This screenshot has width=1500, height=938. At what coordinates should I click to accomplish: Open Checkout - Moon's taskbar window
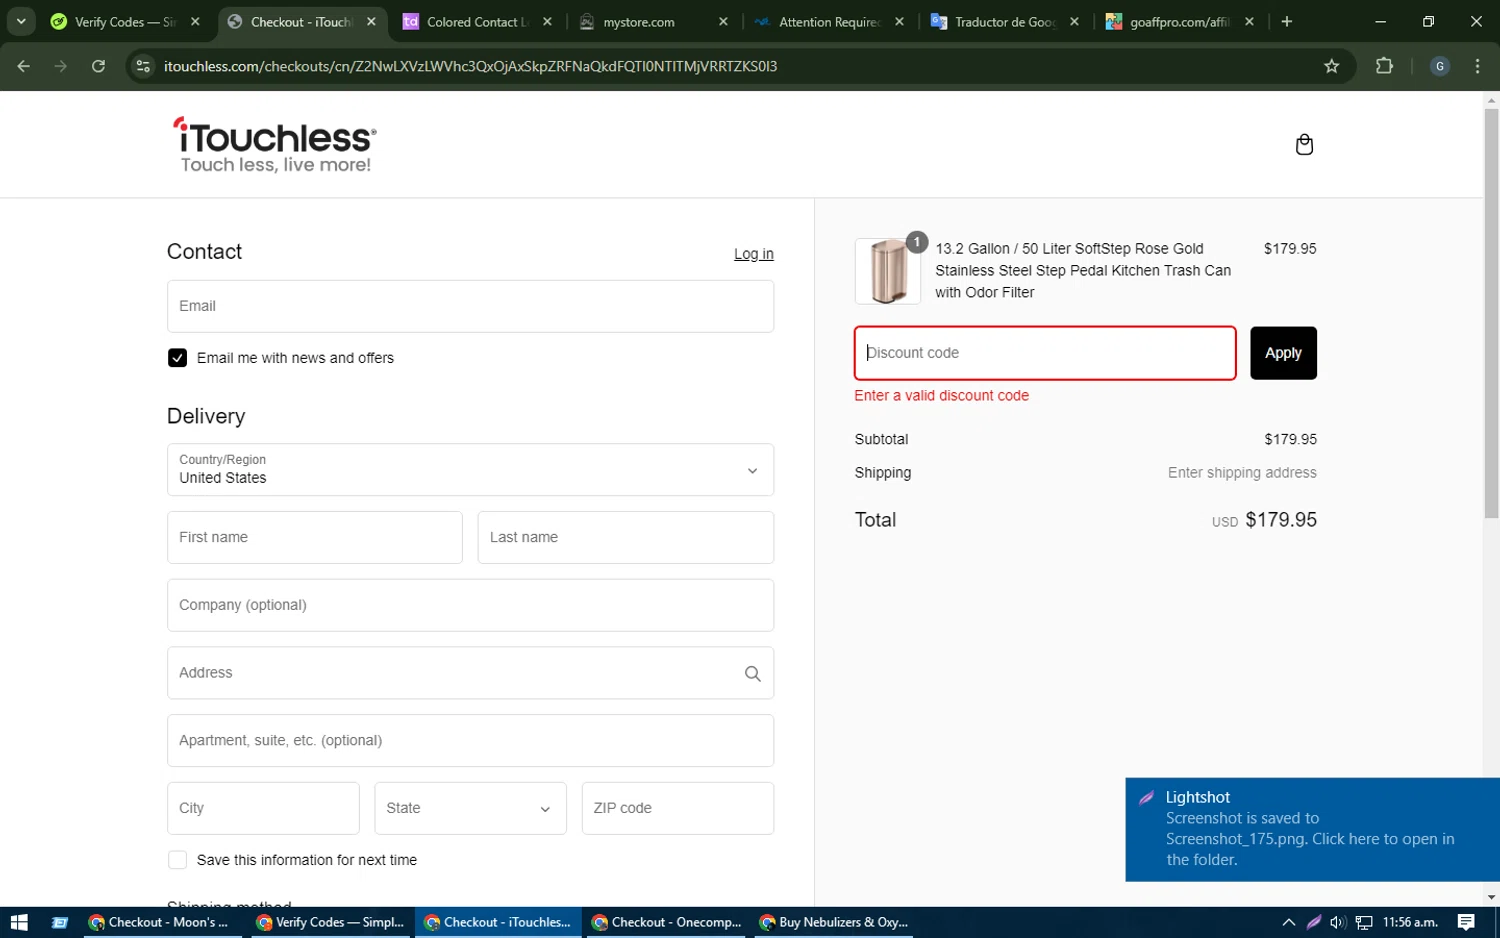160,922
